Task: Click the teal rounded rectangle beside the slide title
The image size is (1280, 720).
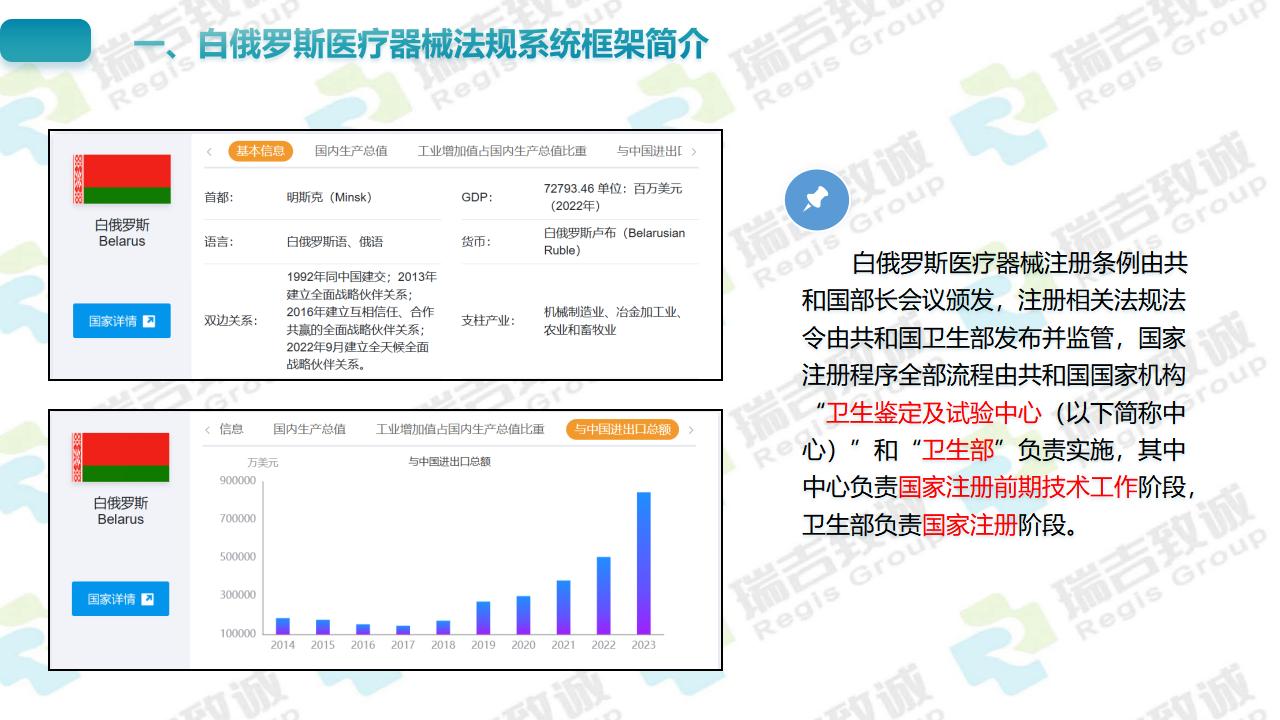Action: (x=46, y=41)
